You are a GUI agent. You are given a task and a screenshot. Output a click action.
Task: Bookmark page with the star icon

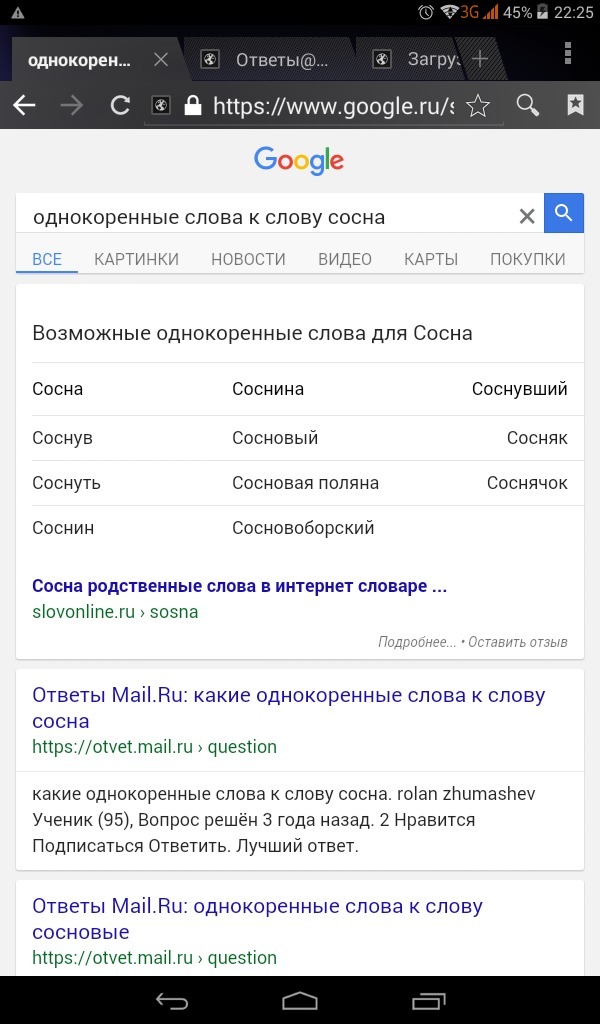(x=478, y=106)
